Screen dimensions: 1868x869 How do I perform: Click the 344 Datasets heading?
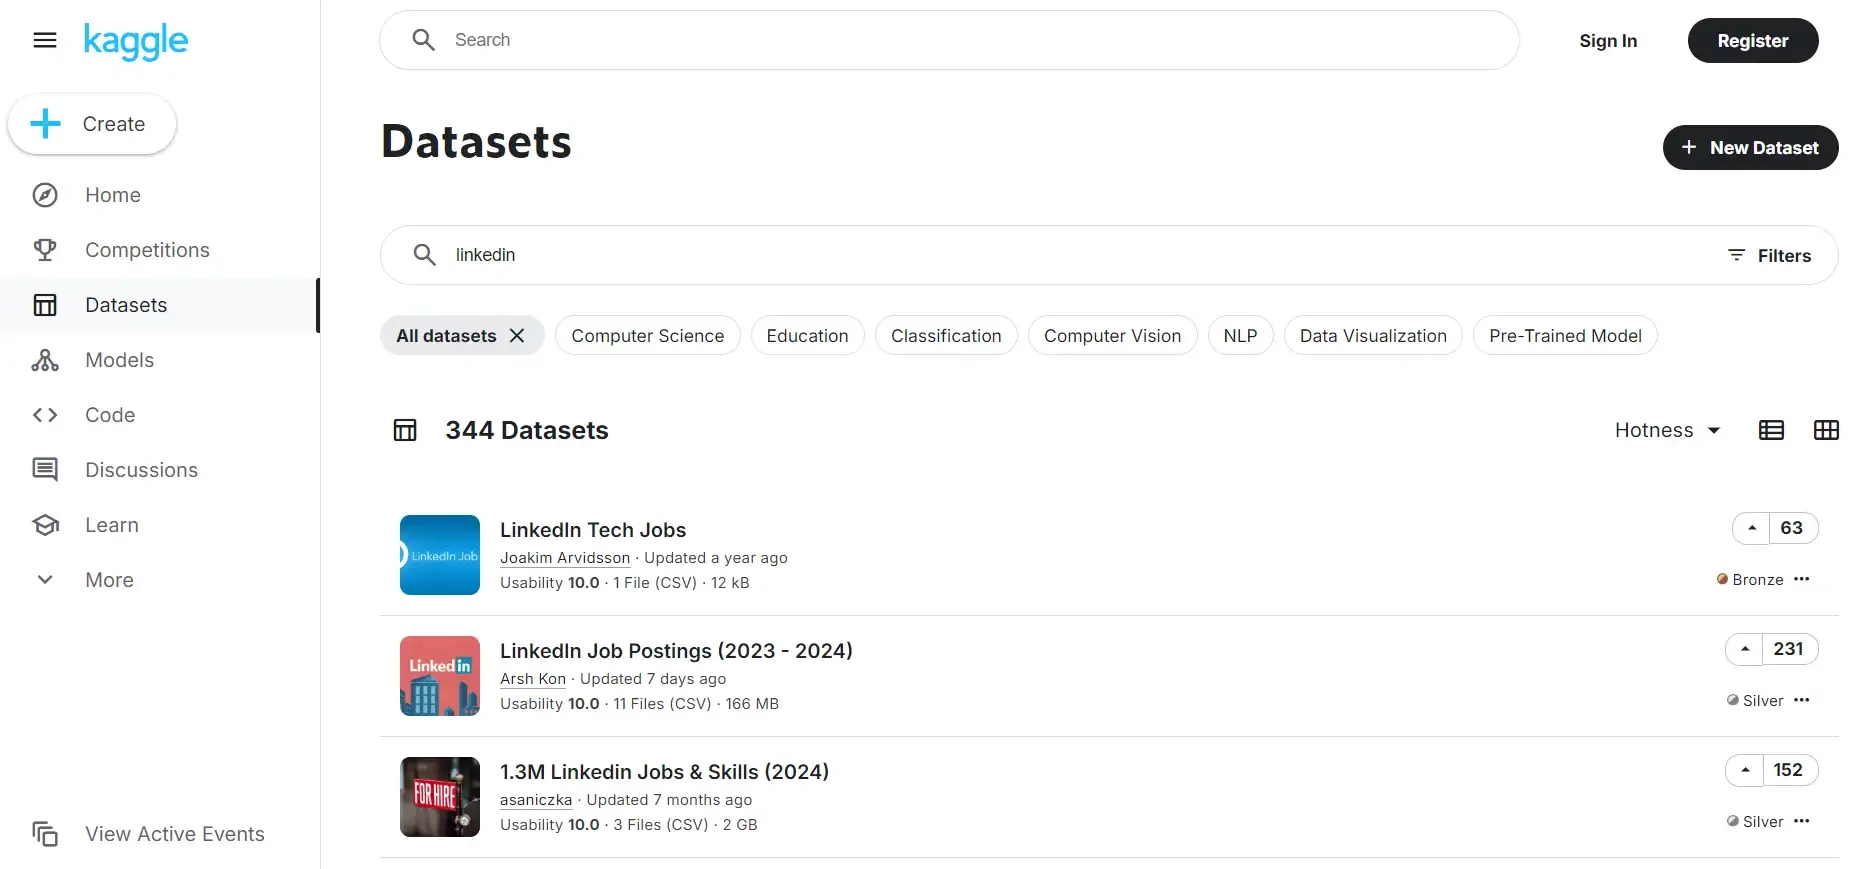pos(527,430)
